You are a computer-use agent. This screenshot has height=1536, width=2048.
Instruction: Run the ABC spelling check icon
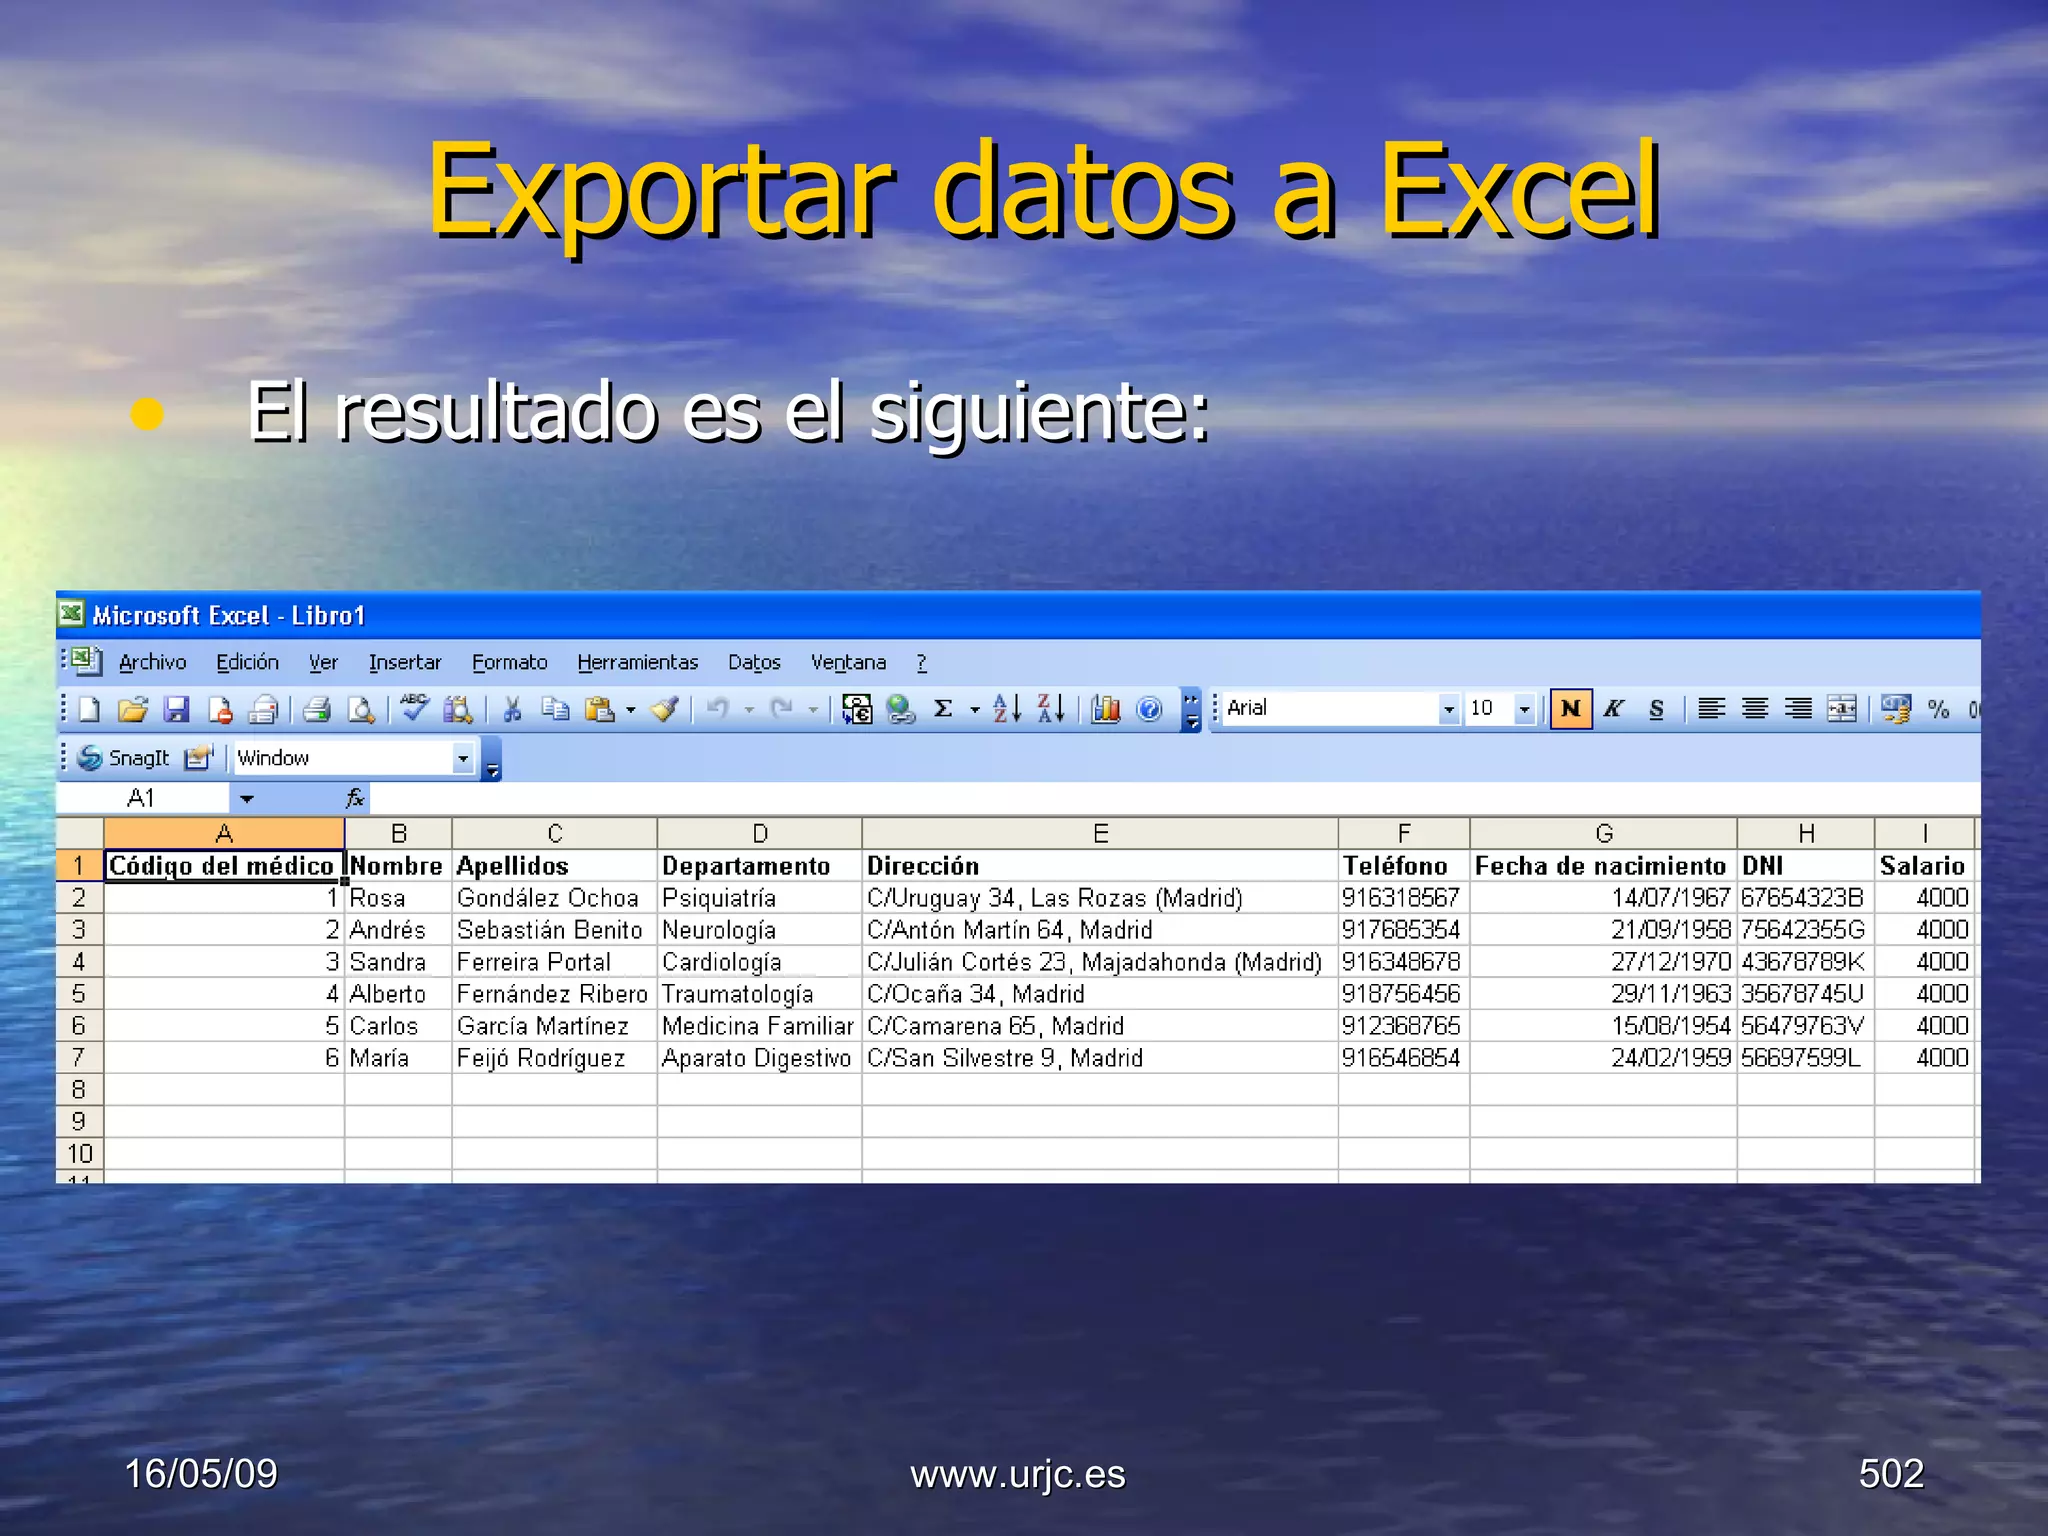[414, 708]
